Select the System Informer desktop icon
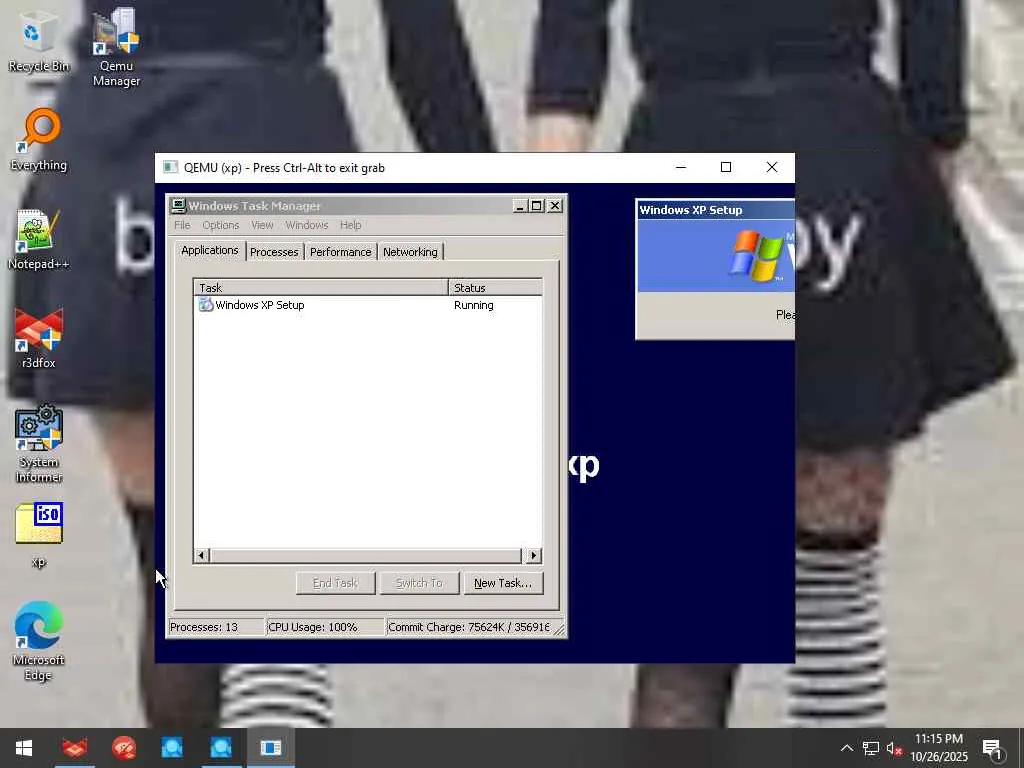The width and height of the screenshot is (1024, 768). tap(39, 444)
